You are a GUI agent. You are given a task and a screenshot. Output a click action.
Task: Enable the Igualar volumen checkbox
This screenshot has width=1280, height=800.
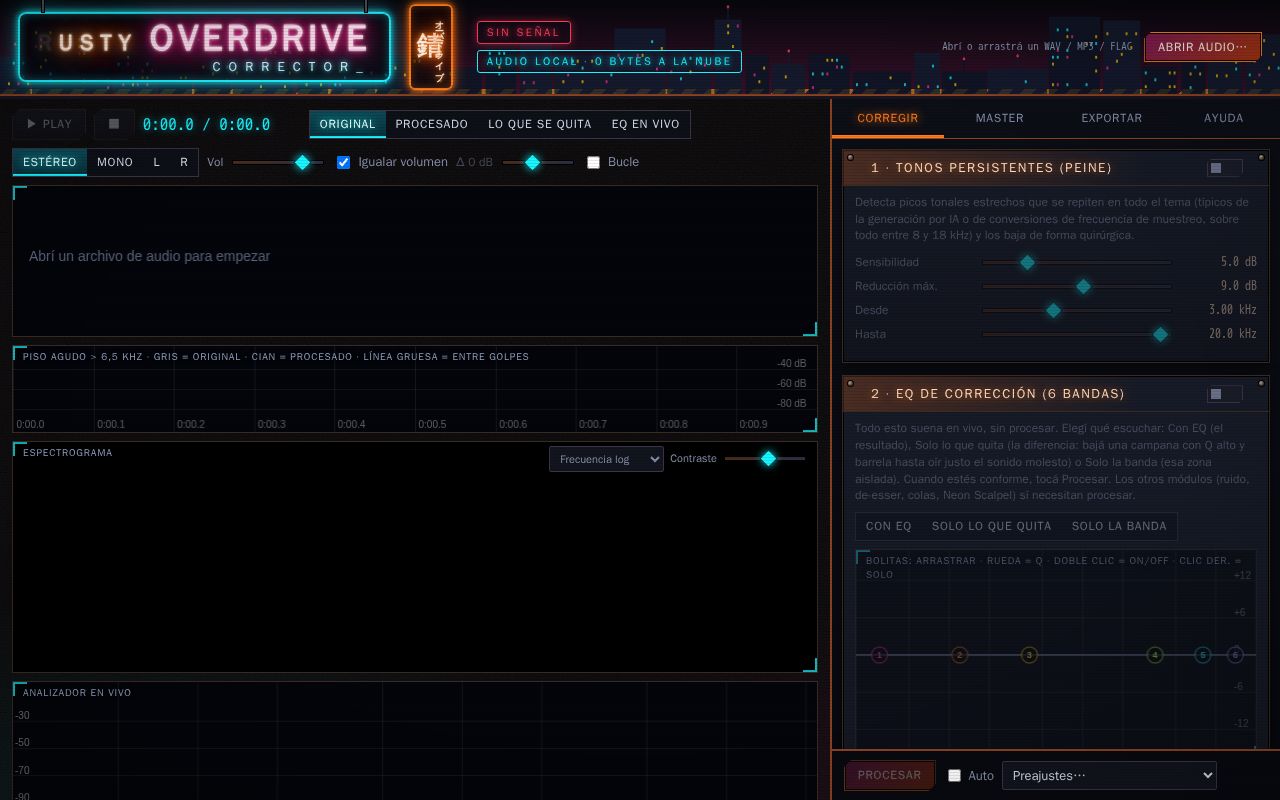pos(343,162)
